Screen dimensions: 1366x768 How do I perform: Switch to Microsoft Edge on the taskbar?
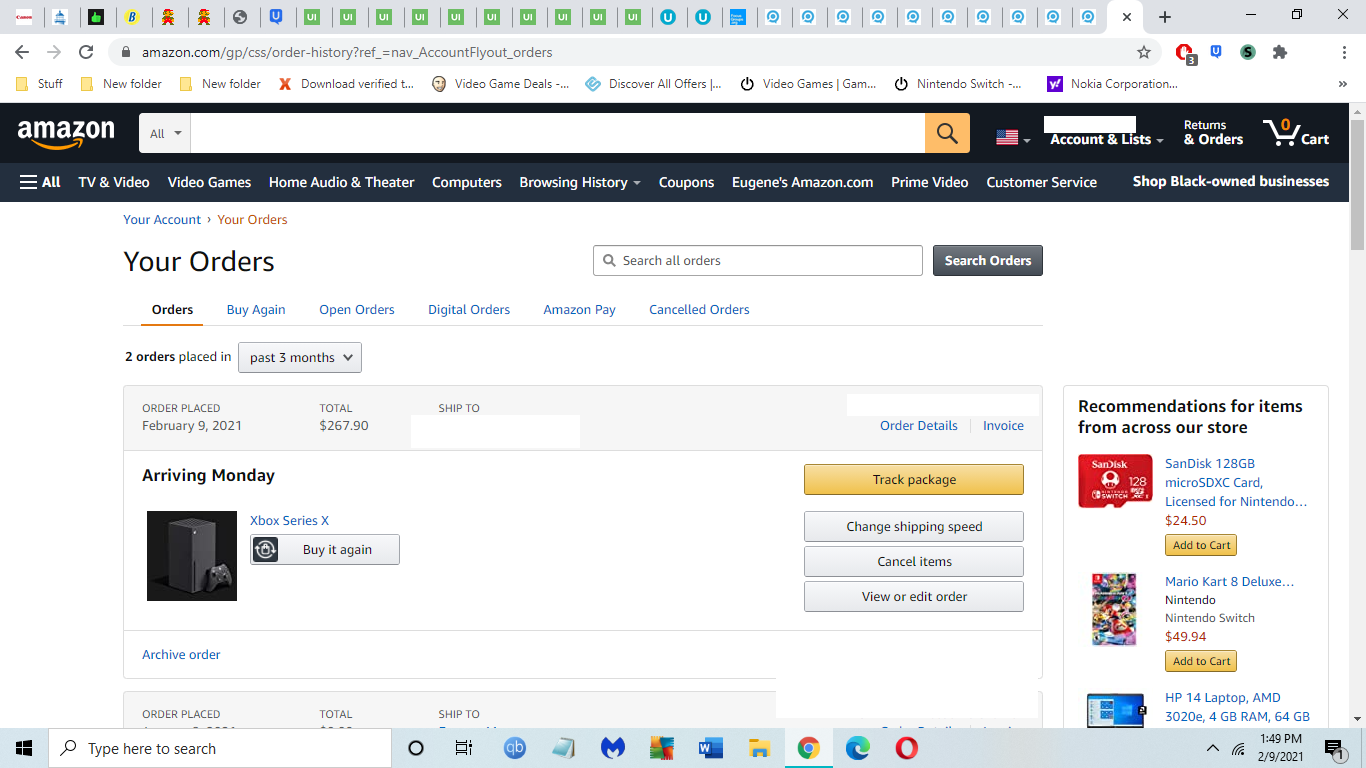(858, 748)
